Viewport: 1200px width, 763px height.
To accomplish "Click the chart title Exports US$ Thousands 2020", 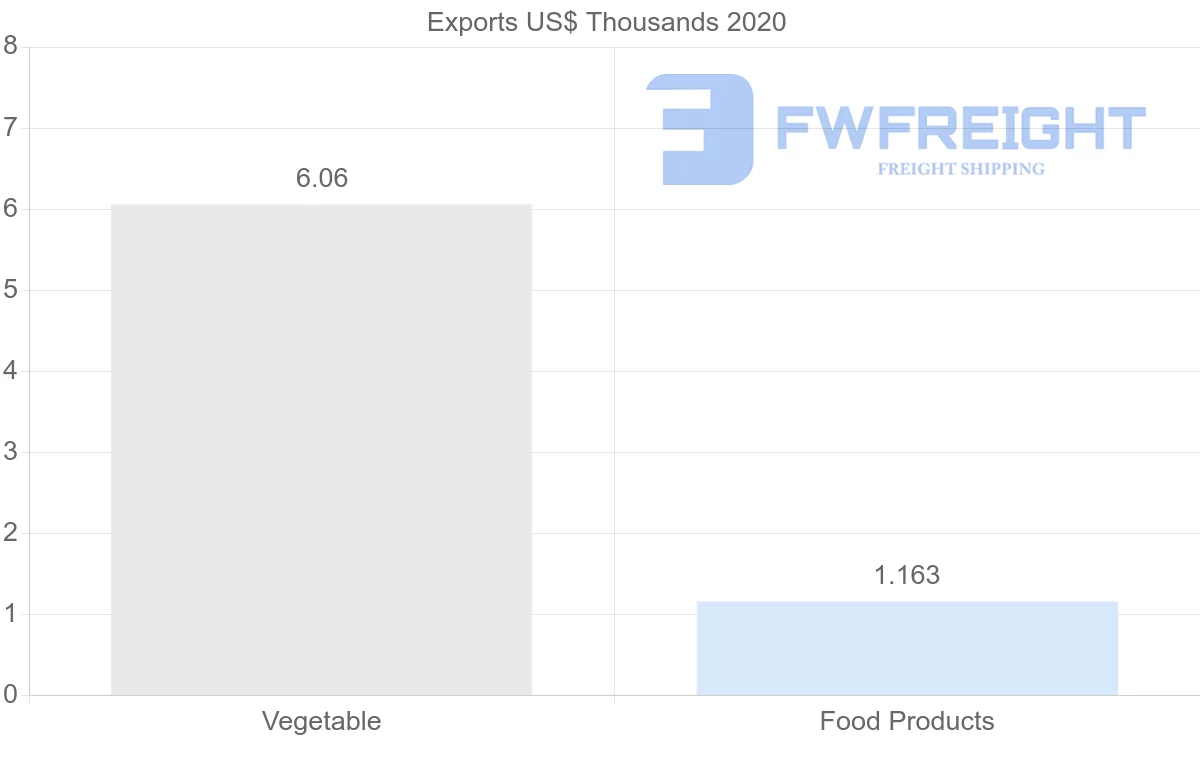I will tap(607, 22).
